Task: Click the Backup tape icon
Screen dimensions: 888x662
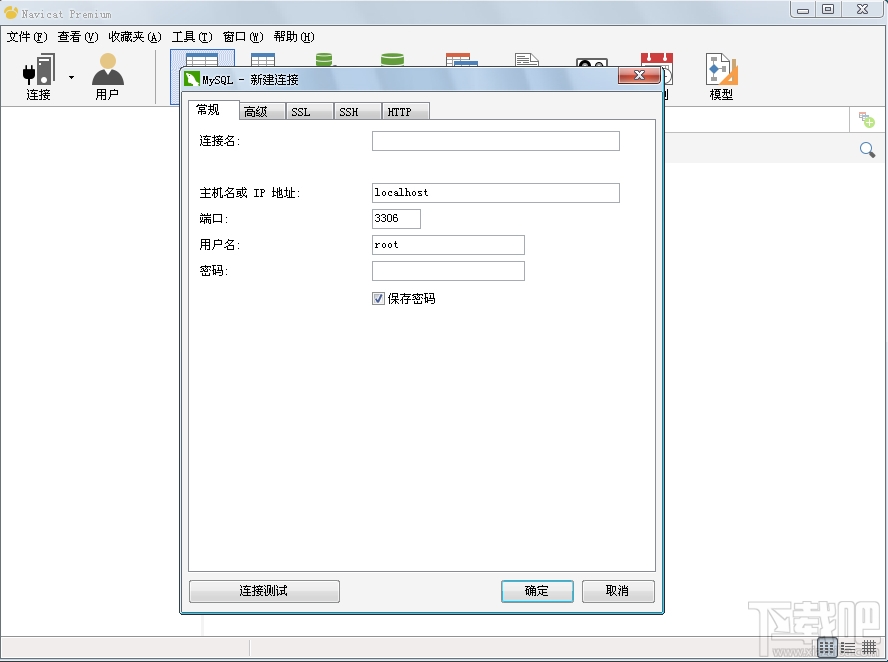Action: (x=591, y=62)
